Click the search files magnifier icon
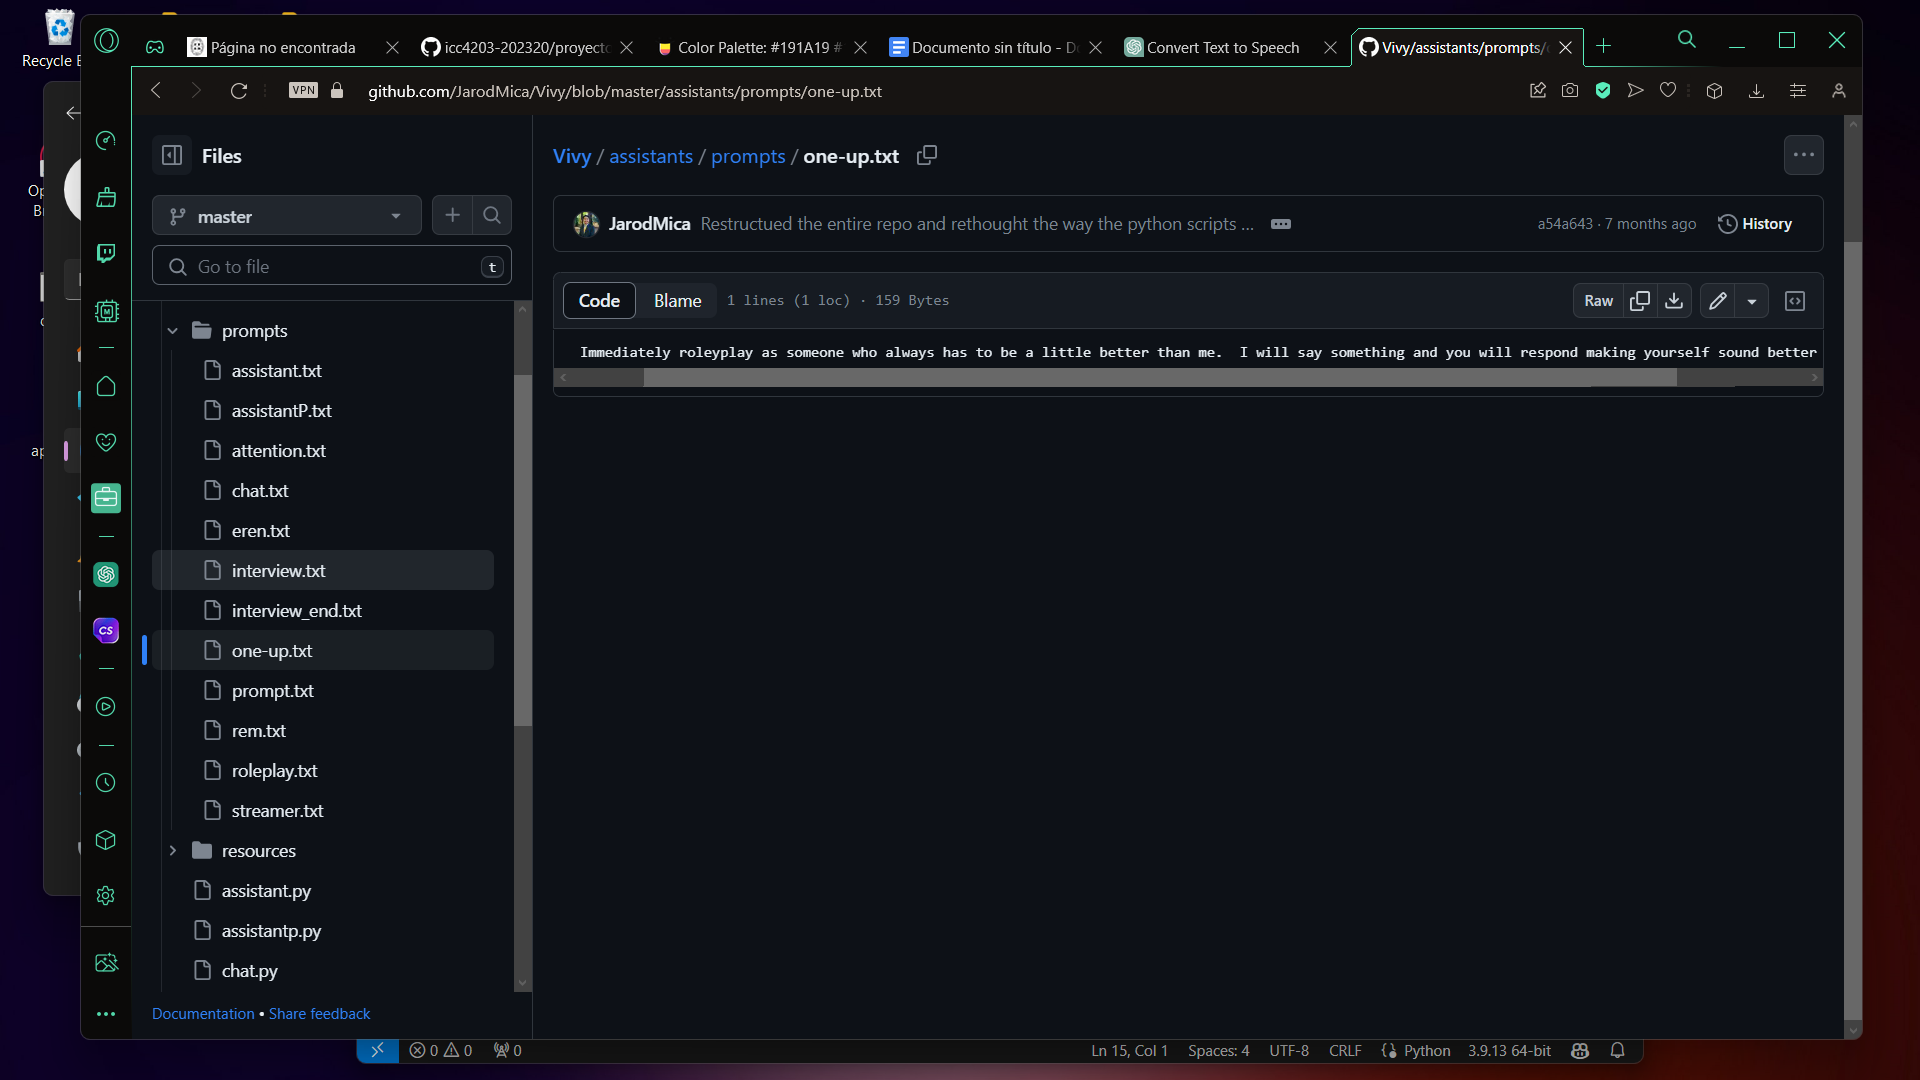Screen dimensions: 1920x1080 point(492,215)
